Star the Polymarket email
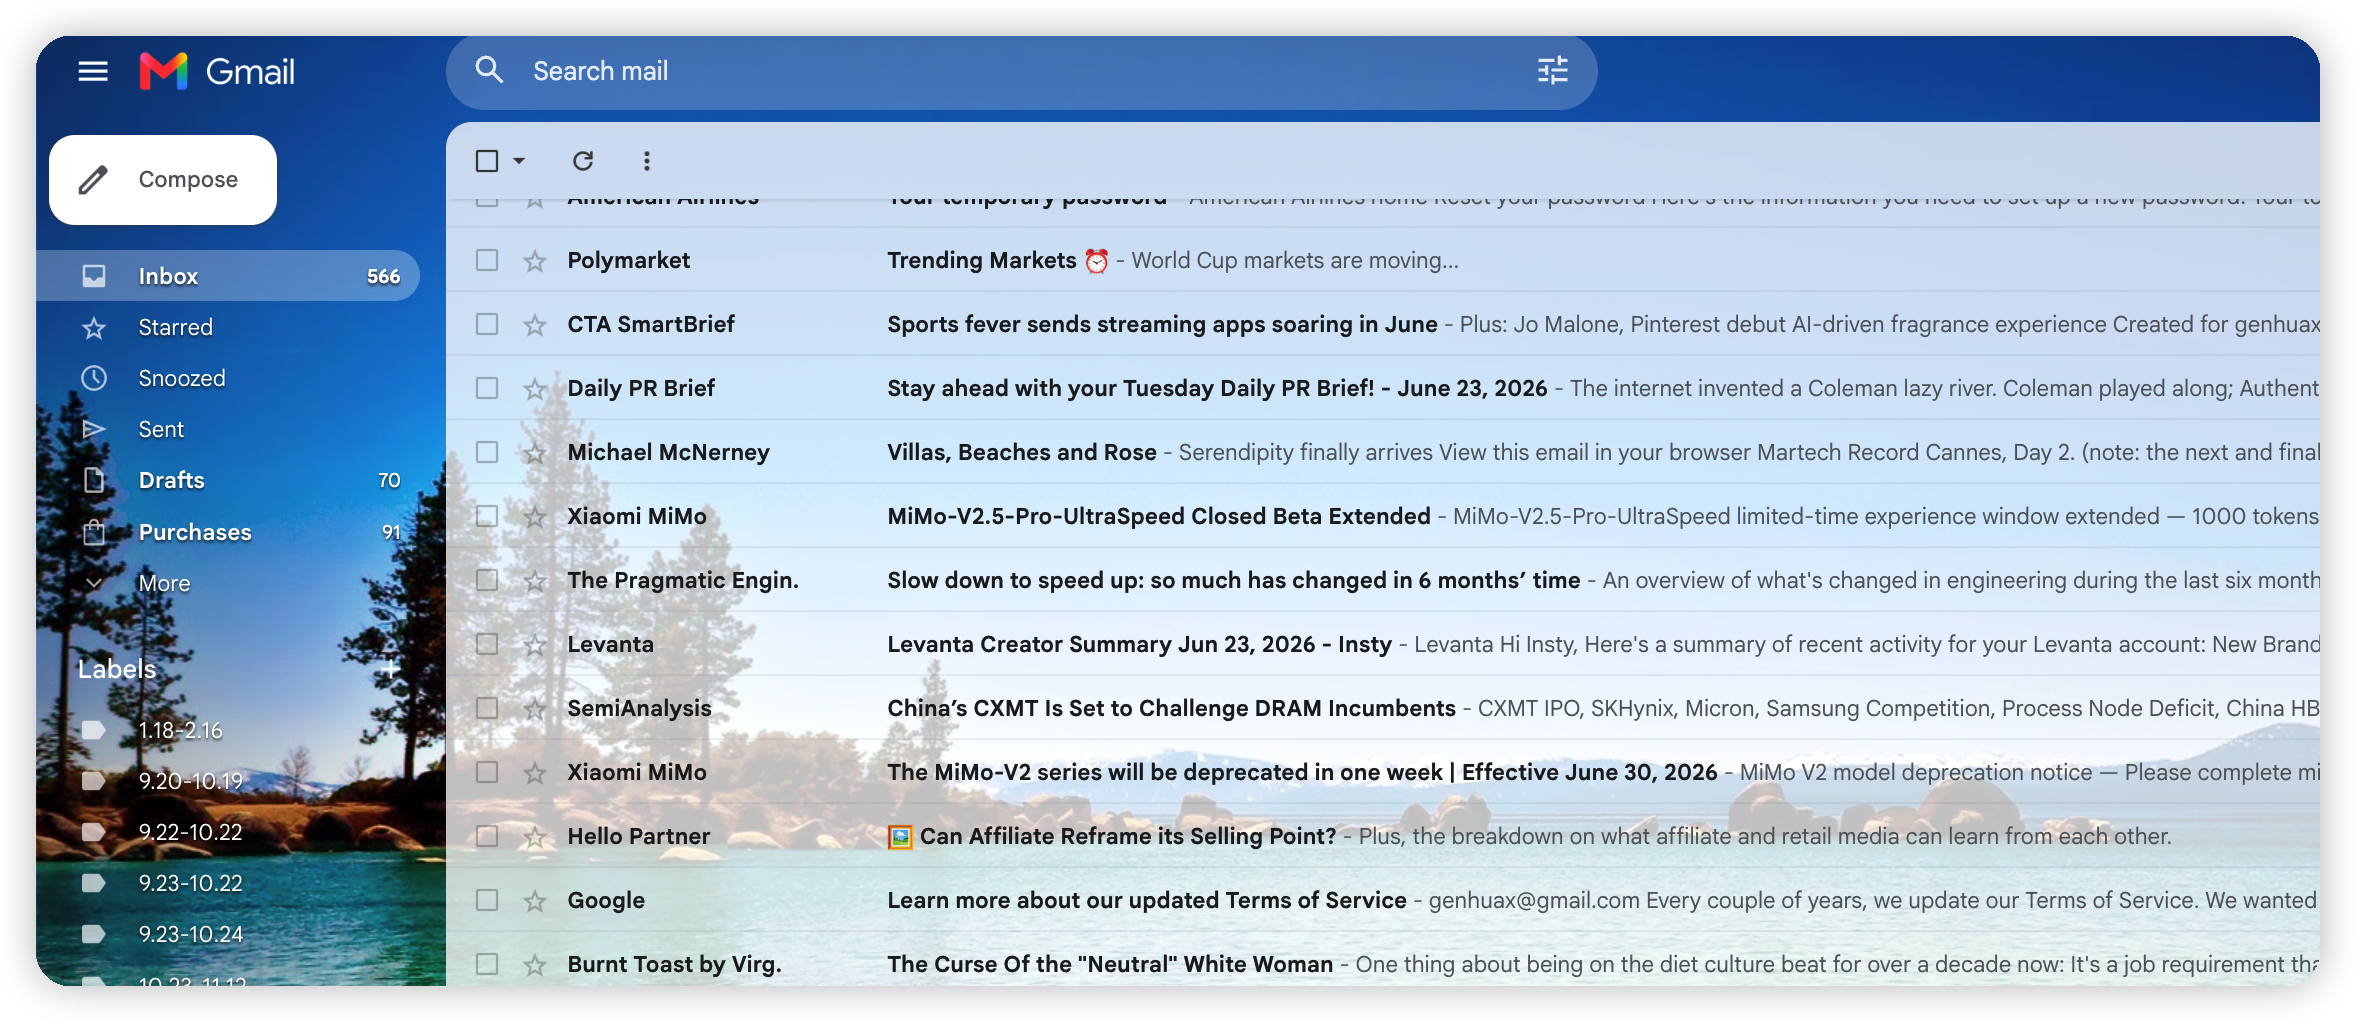This screenshot has height=1022, width=2356. (535, 261)
